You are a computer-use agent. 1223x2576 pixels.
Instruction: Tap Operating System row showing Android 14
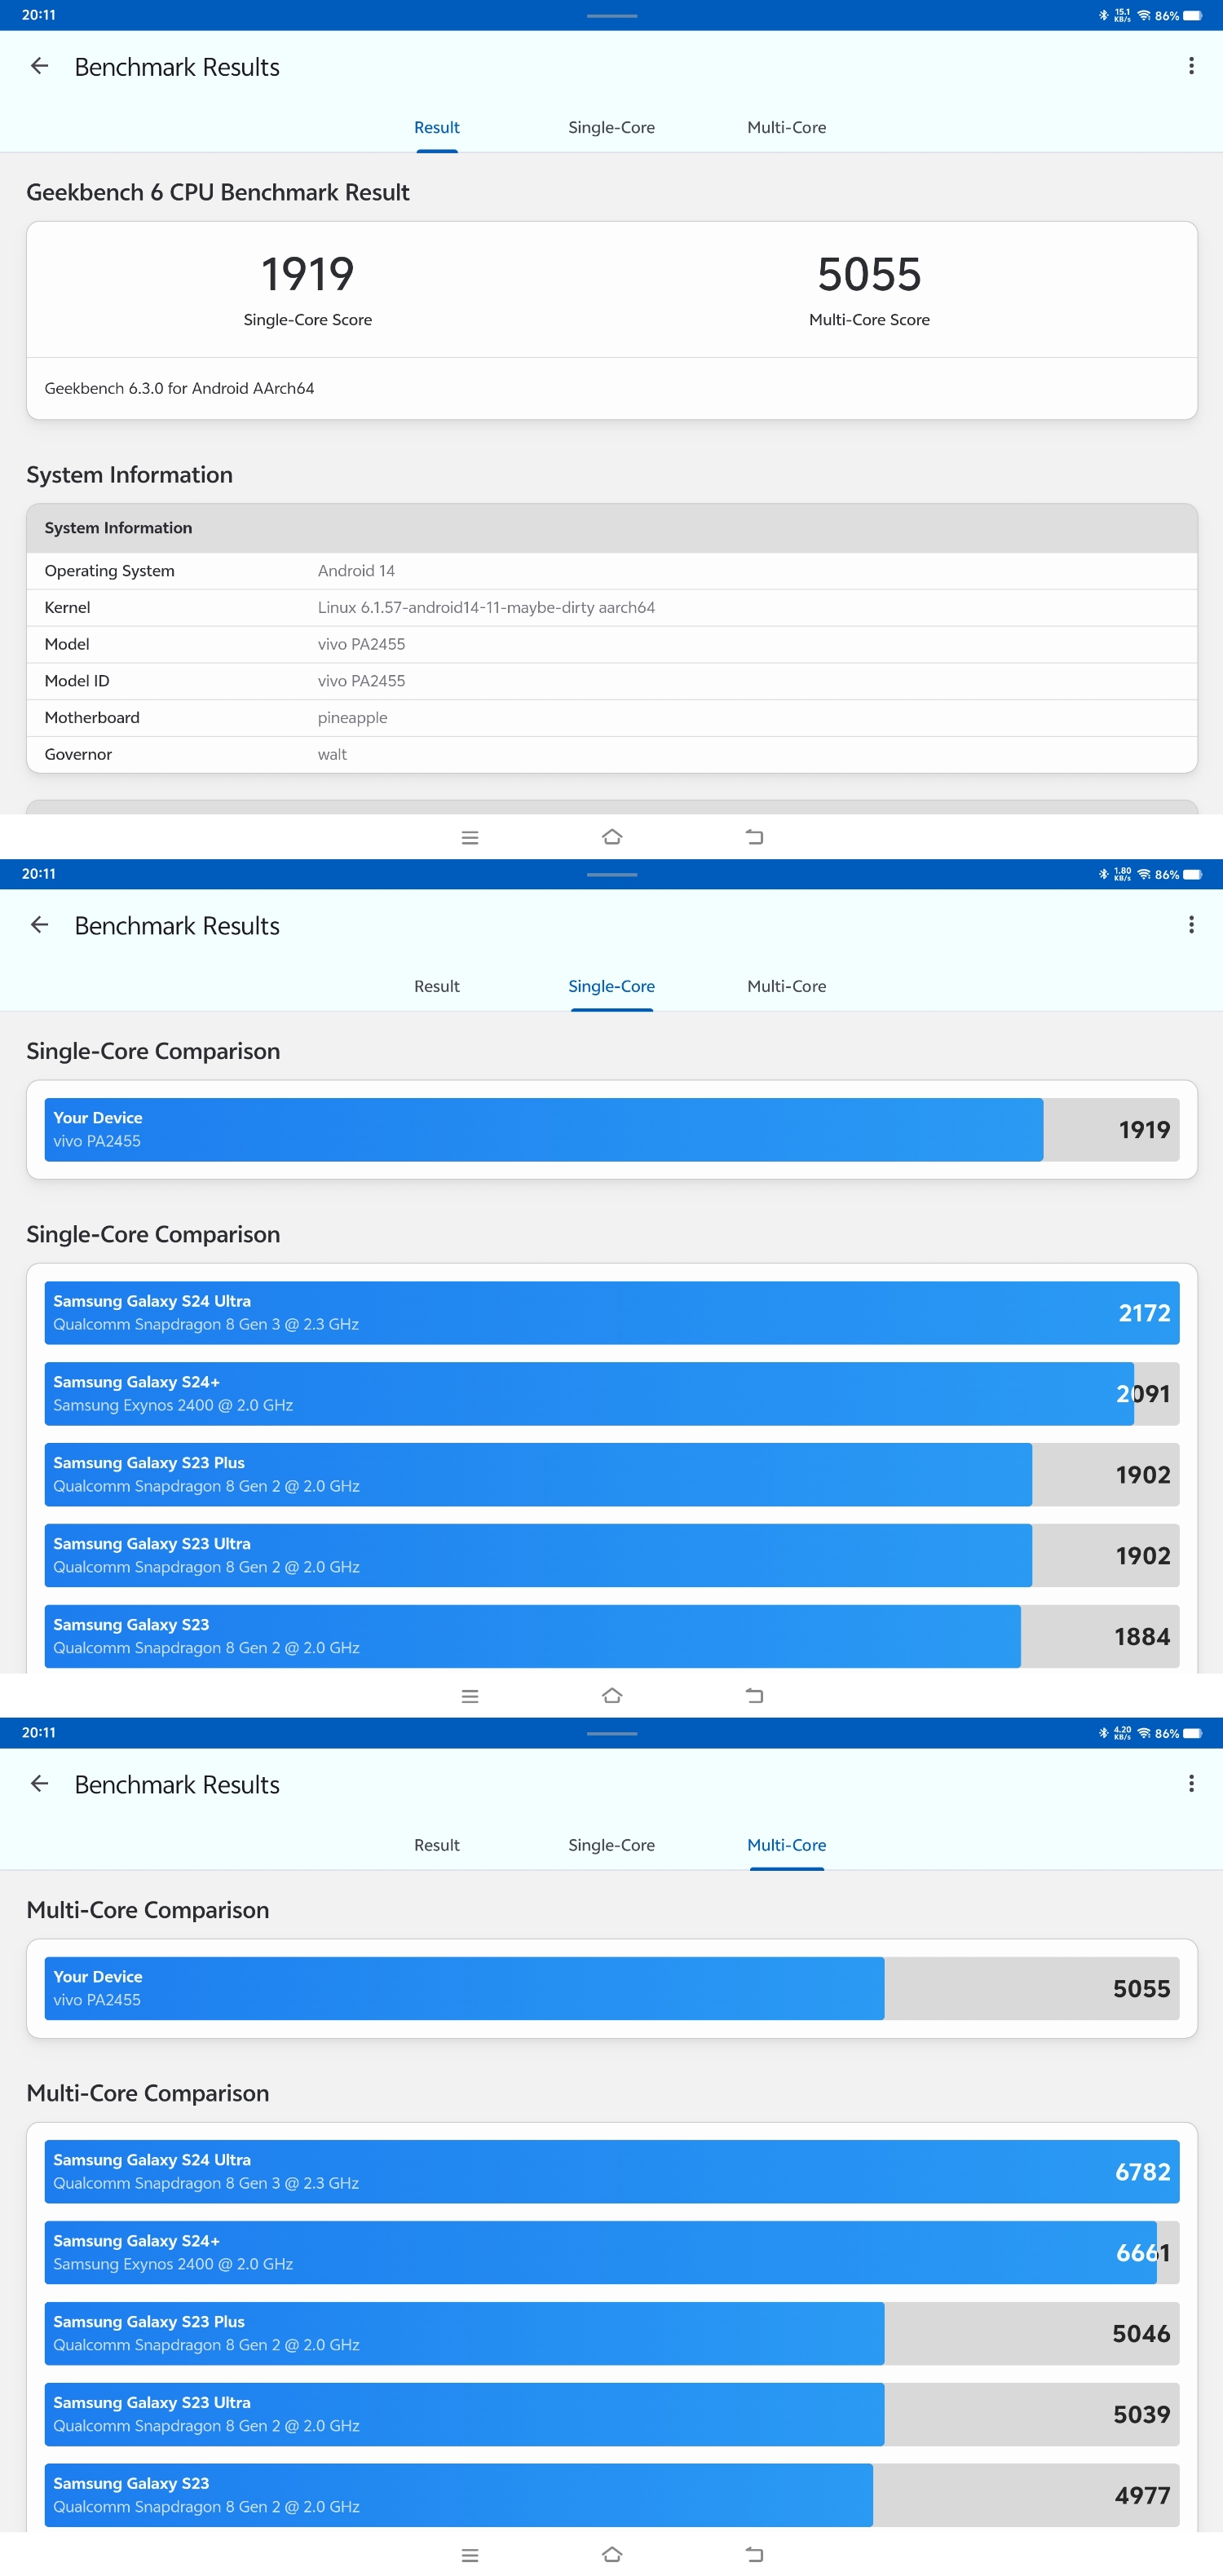[612, 571]
